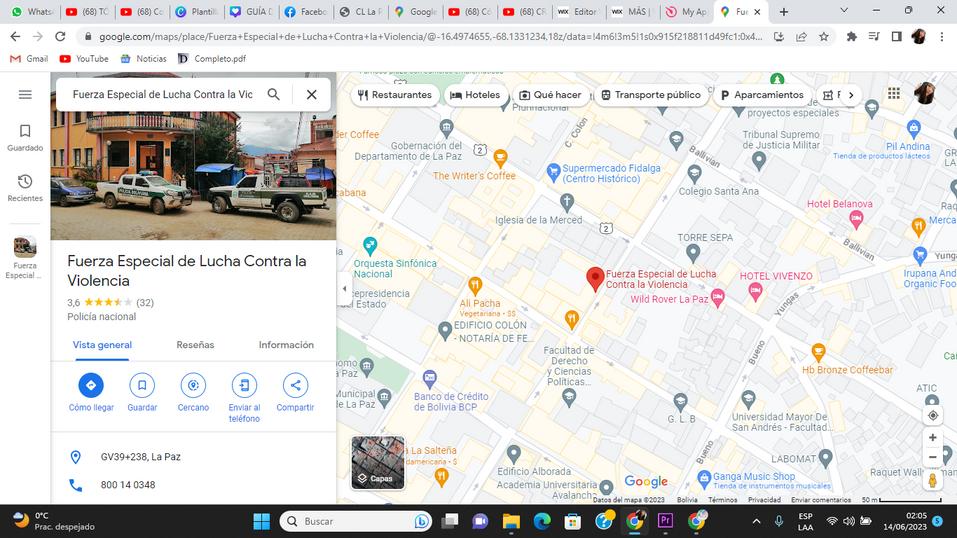Screen dimensions: 957x538
Task: Open the Chrome three-dot menu
Action: coord(942,37)
